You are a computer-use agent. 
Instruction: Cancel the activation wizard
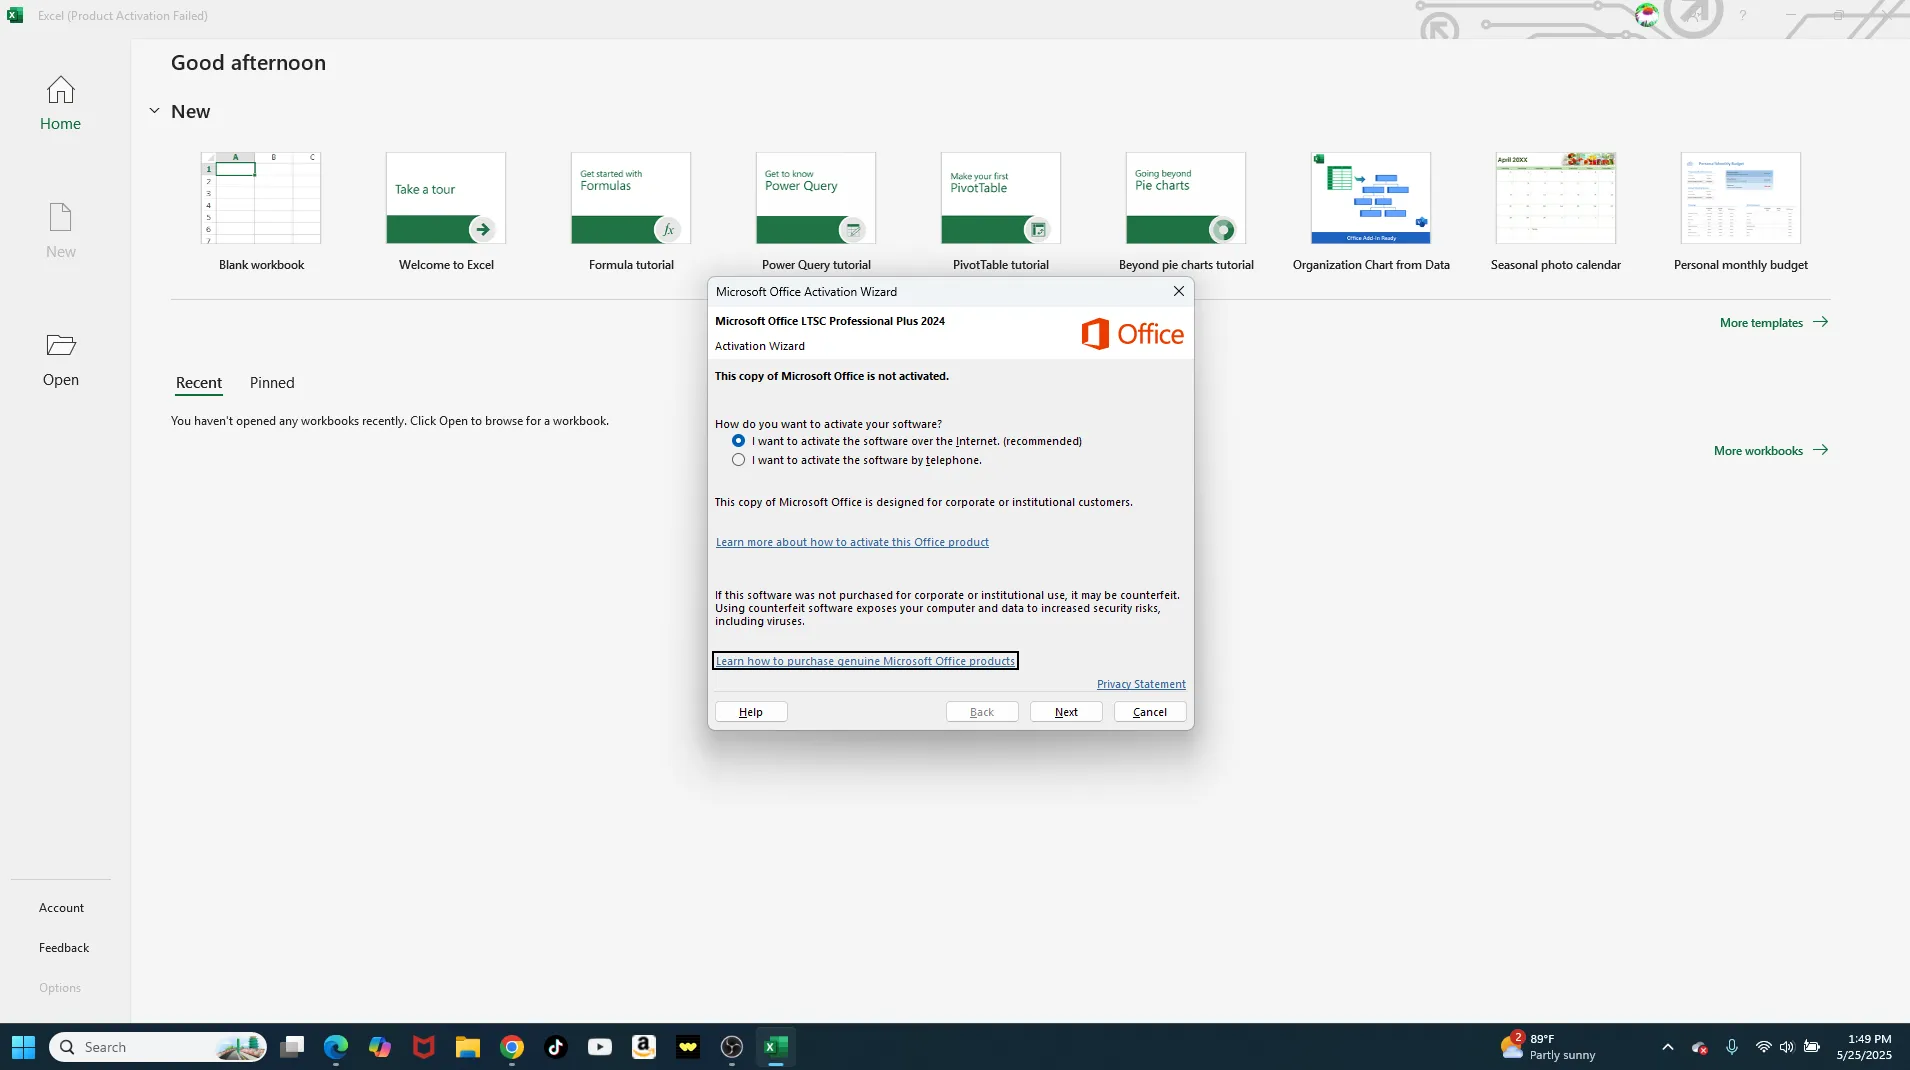pyautogui.click(x=1150, y=712)
